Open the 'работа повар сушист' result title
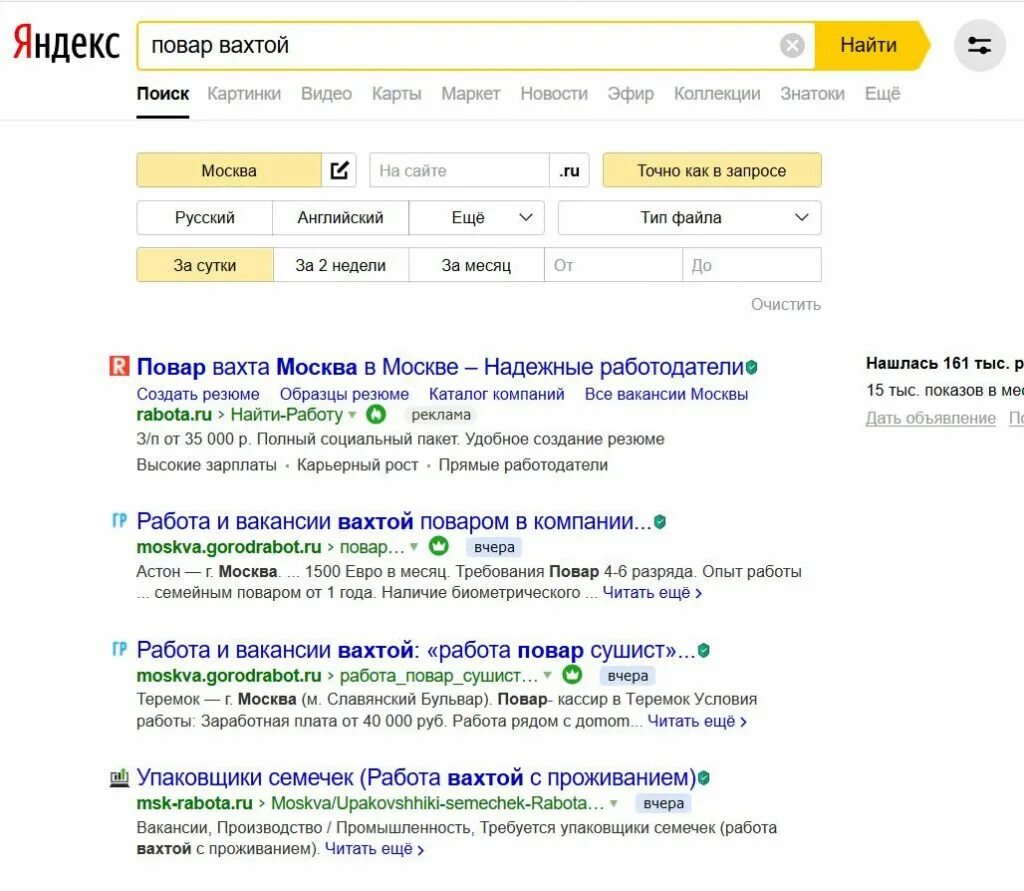Image resolution: width=1024 pixels, height=891 pixels. pos(416,650)
